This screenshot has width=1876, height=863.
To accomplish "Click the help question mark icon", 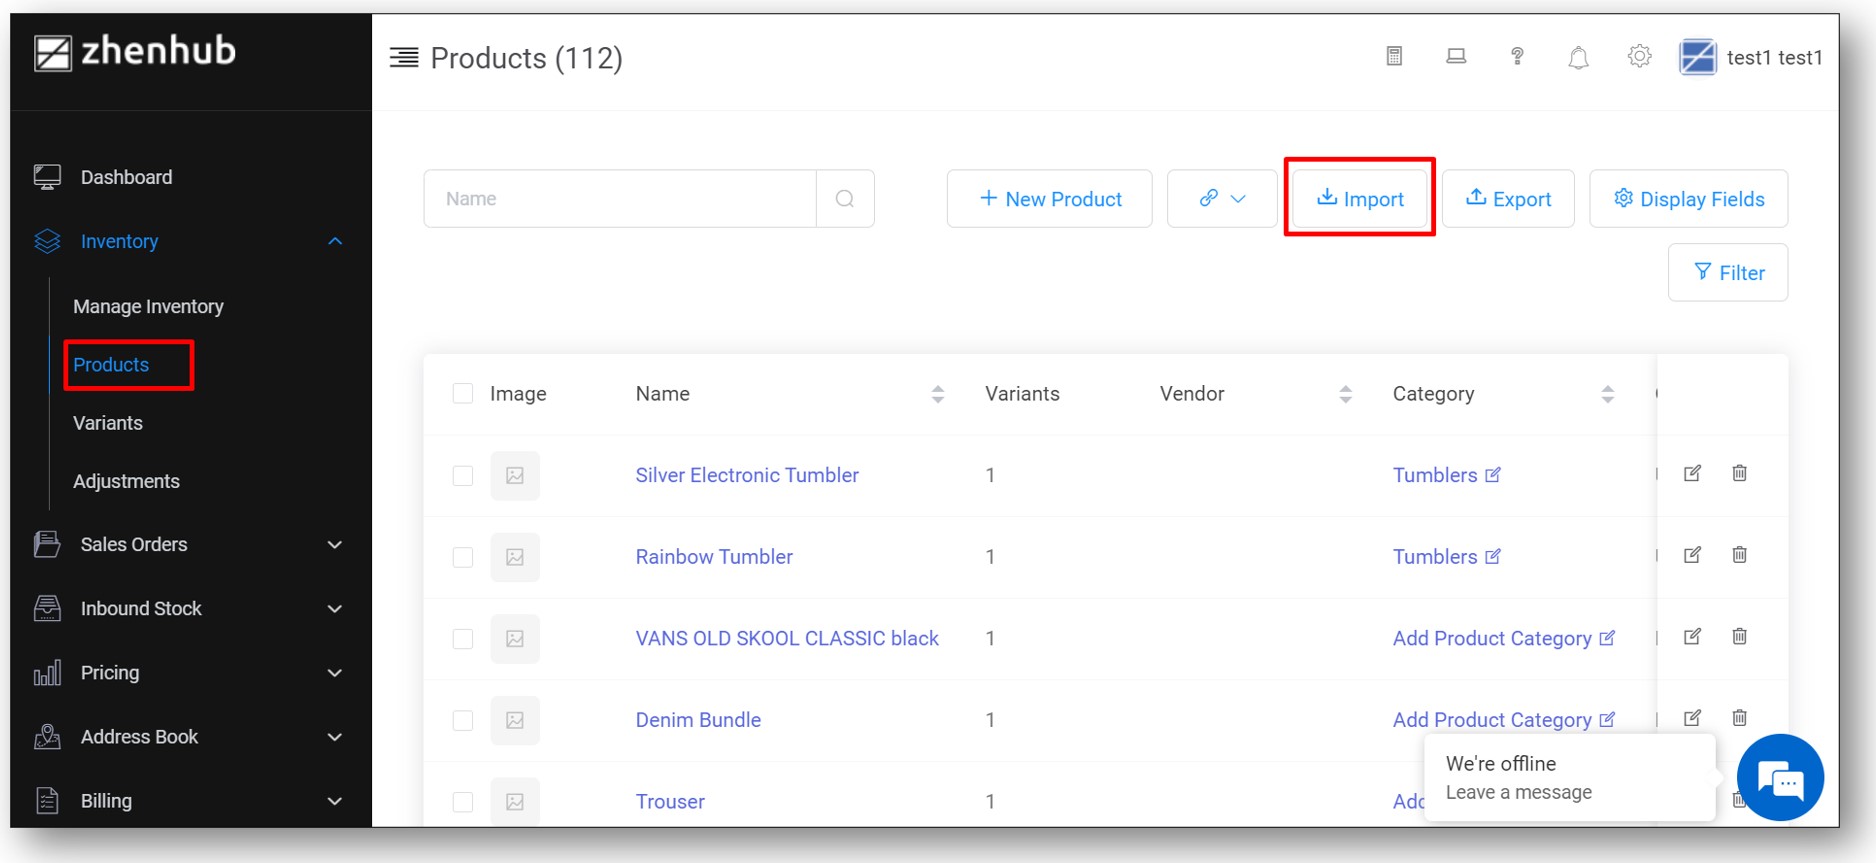I will 1517,57.
